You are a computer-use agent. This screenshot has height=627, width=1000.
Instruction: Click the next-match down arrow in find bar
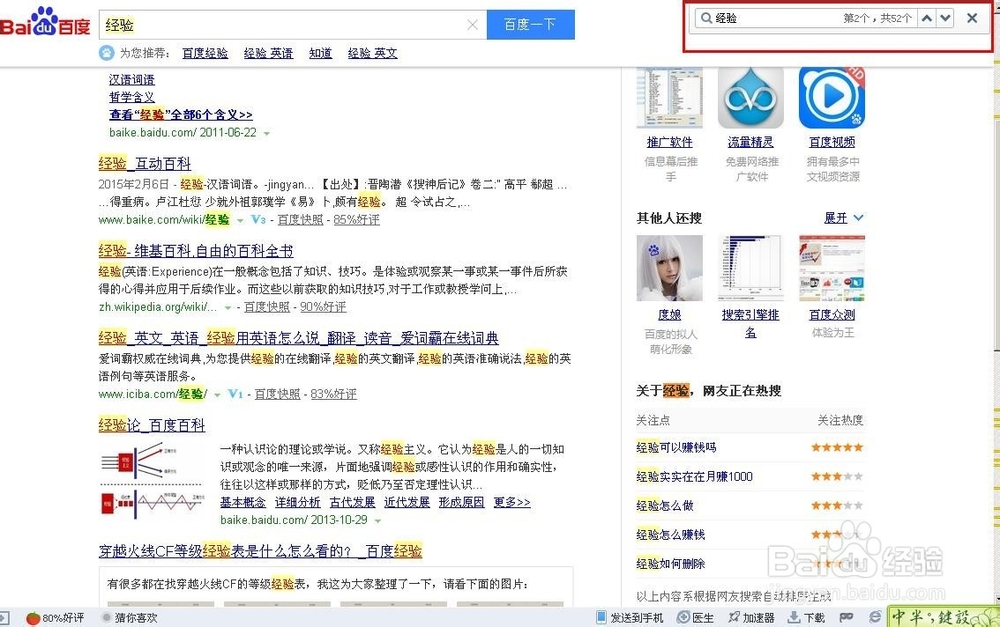tap(944, 17)
